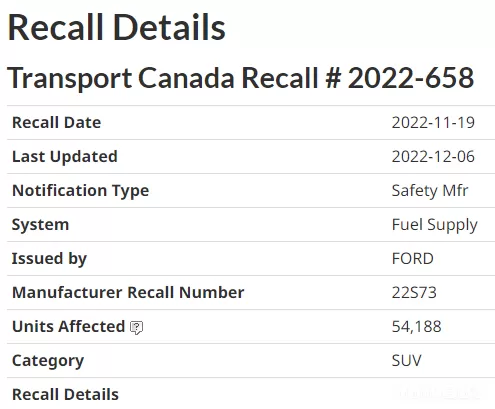Click the Notification Type label
The width and height of the screenshot is (495, 409).
[x=80, y=191]
